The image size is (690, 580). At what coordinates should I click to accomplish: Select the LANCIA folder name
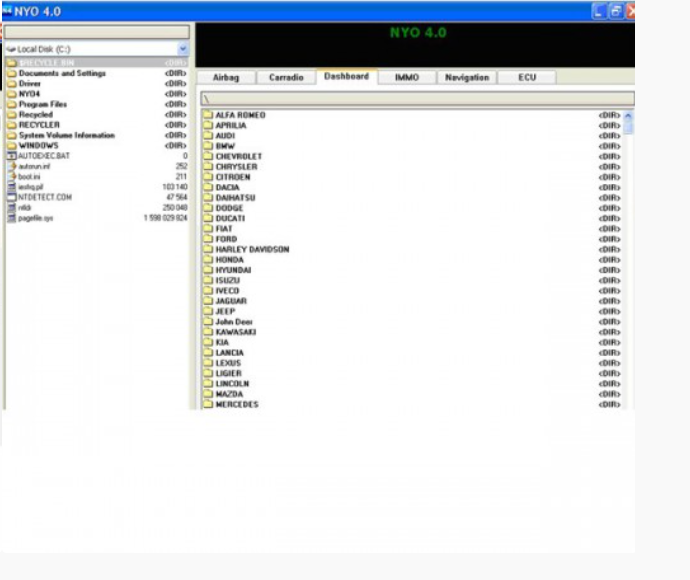pos(230,352)
